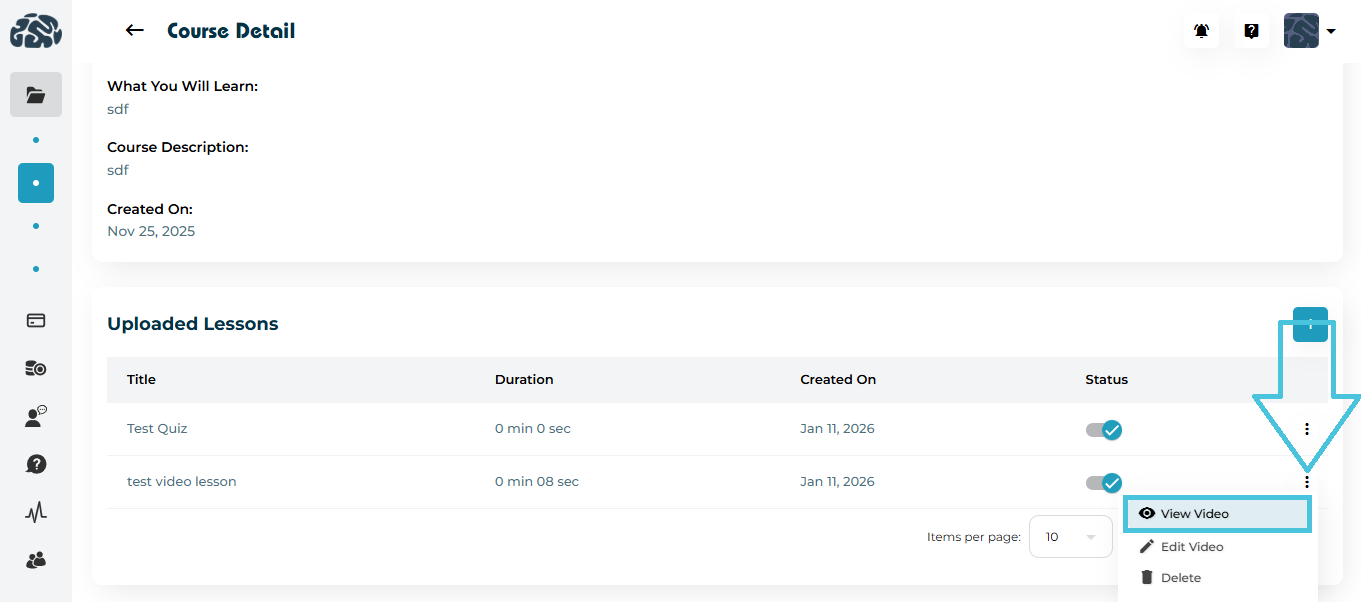Click the pulse activity icon in sidebar
1361x602 pixels.
pyautogui.click(x=36, y=513)
